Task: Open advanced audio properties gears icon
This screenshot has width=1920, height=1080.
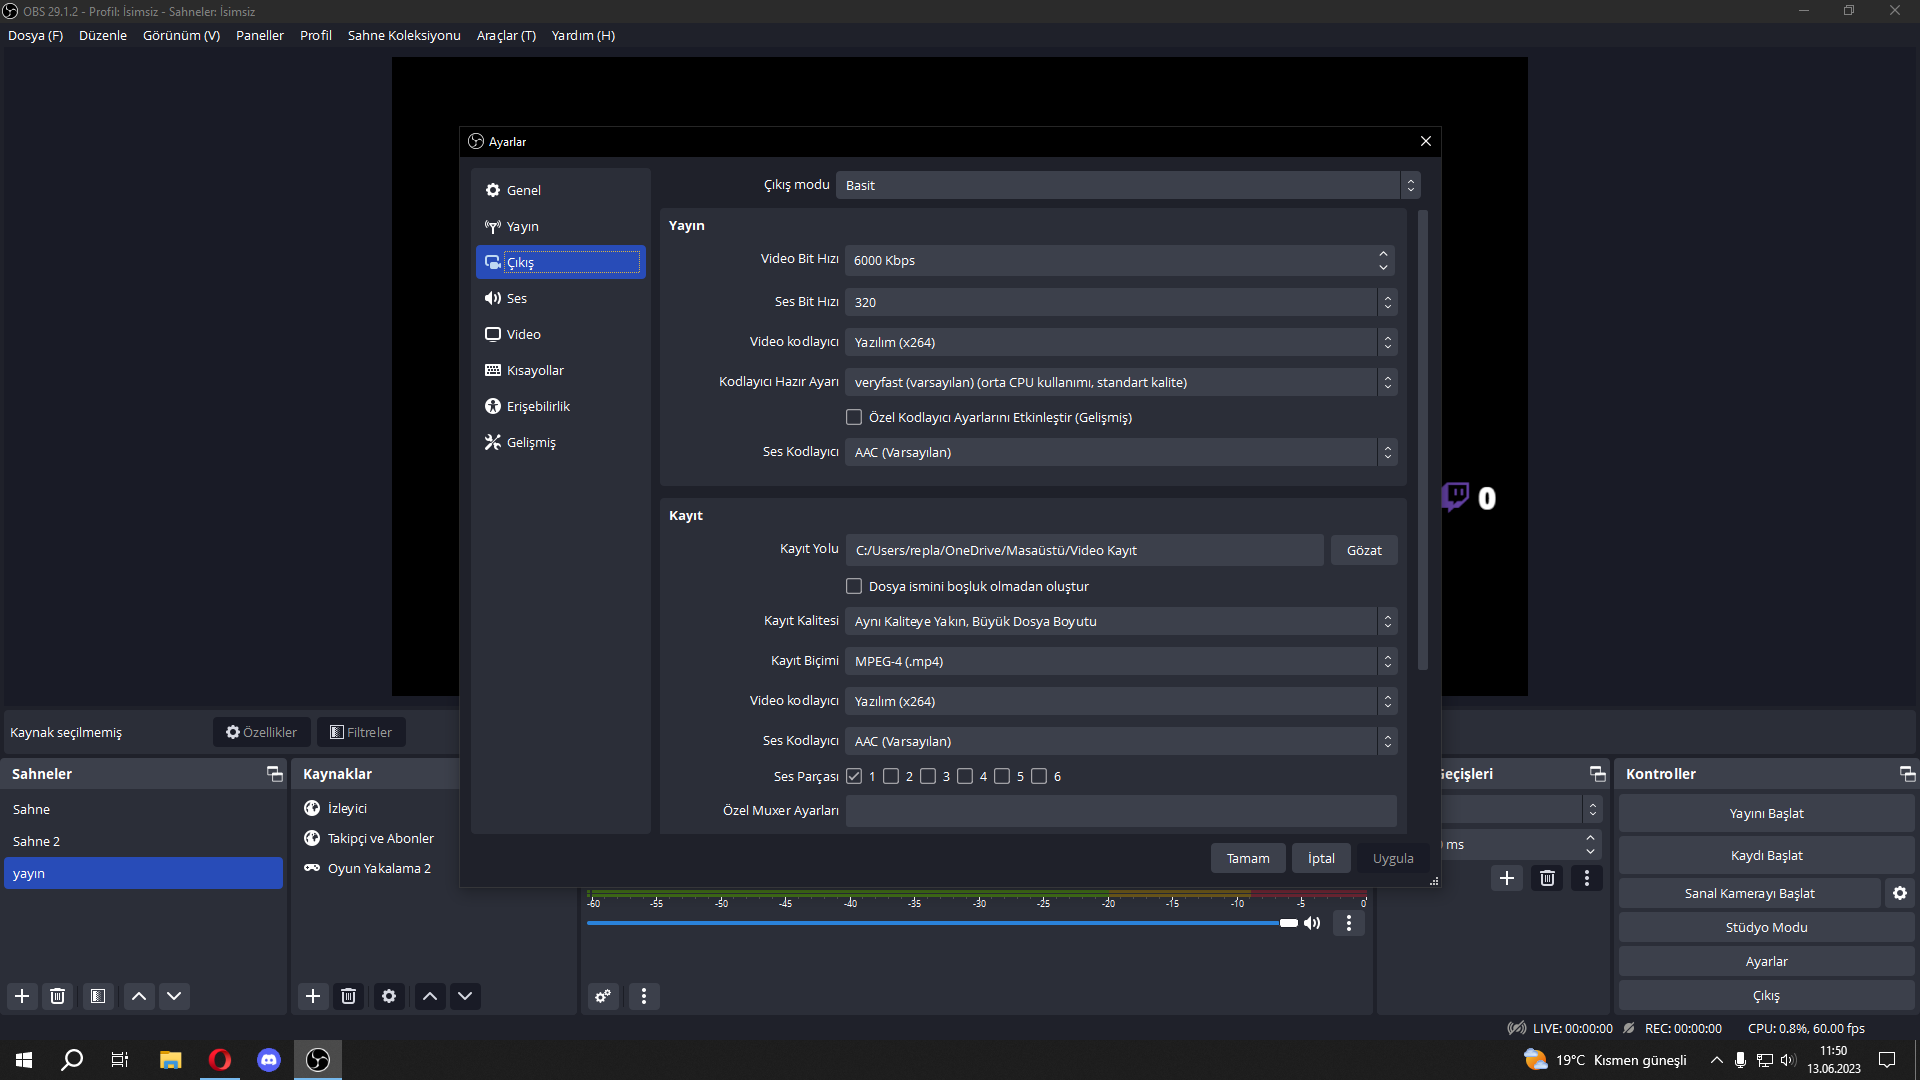Action: 603,996
